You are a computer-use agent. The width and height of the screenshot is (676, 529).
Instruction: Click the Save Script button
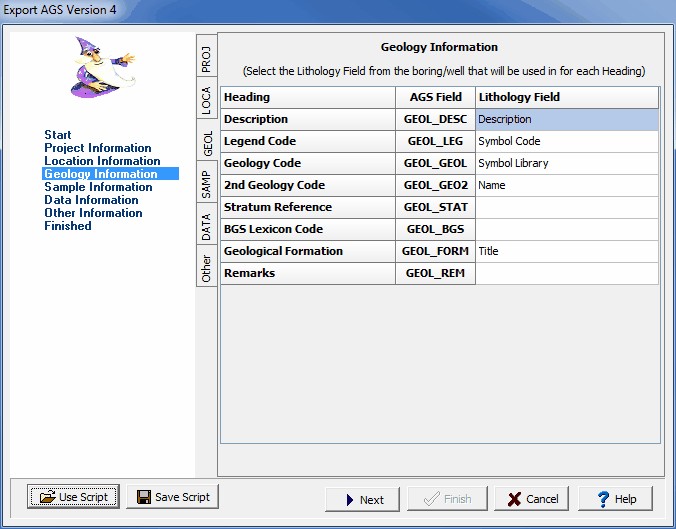tap(172, 497)
